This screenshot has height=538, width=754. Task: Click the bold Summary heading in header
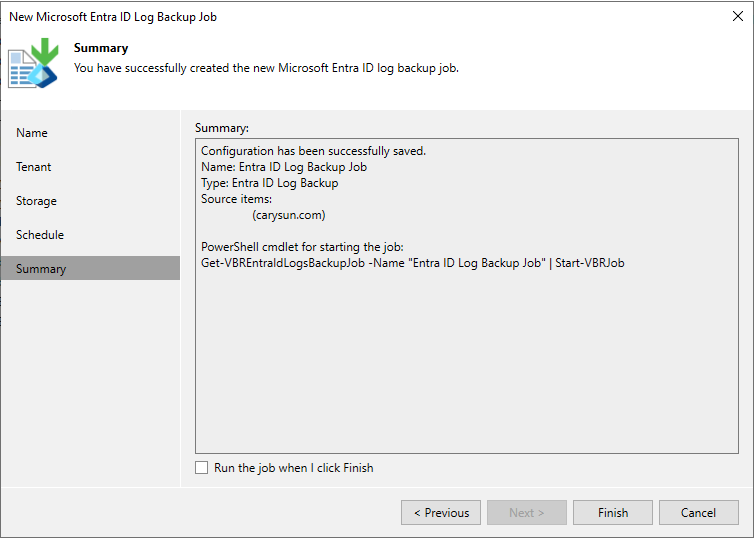click(101, 48)
